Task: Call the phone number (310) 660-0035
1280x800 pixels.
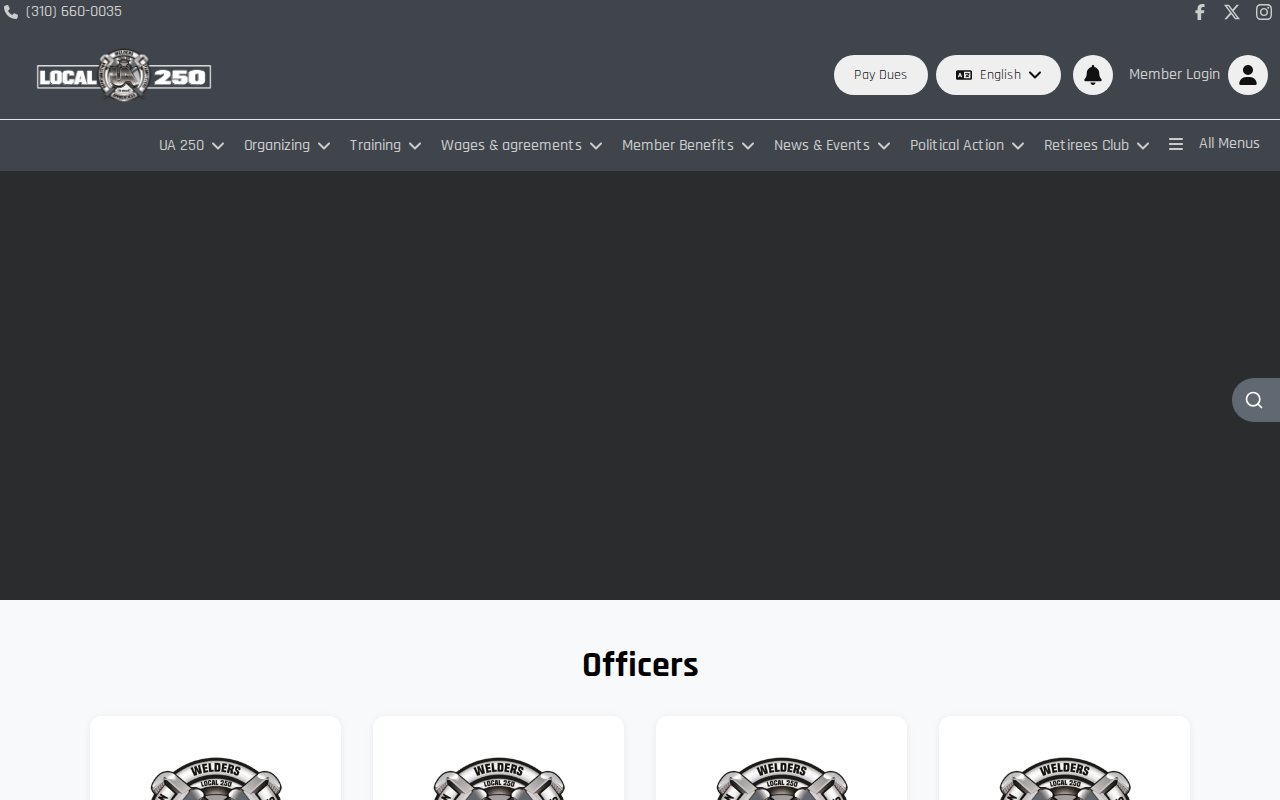Action: click(73, 12)
